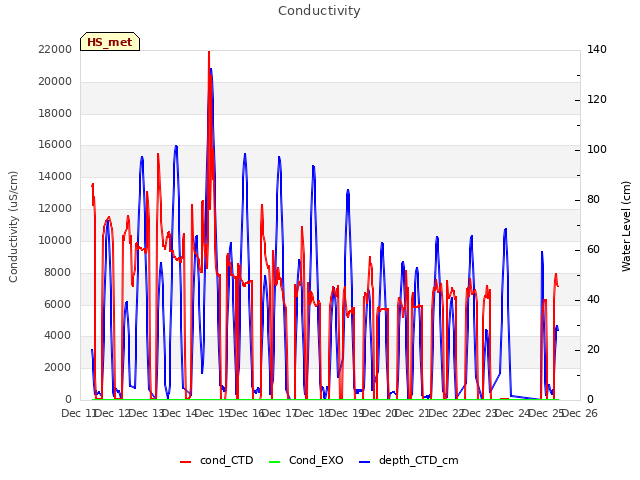Viewport: 640px width, 480px height.
Task: Toggle the depth_CTD_cm legend entry
Action: [x=409, y=460]
